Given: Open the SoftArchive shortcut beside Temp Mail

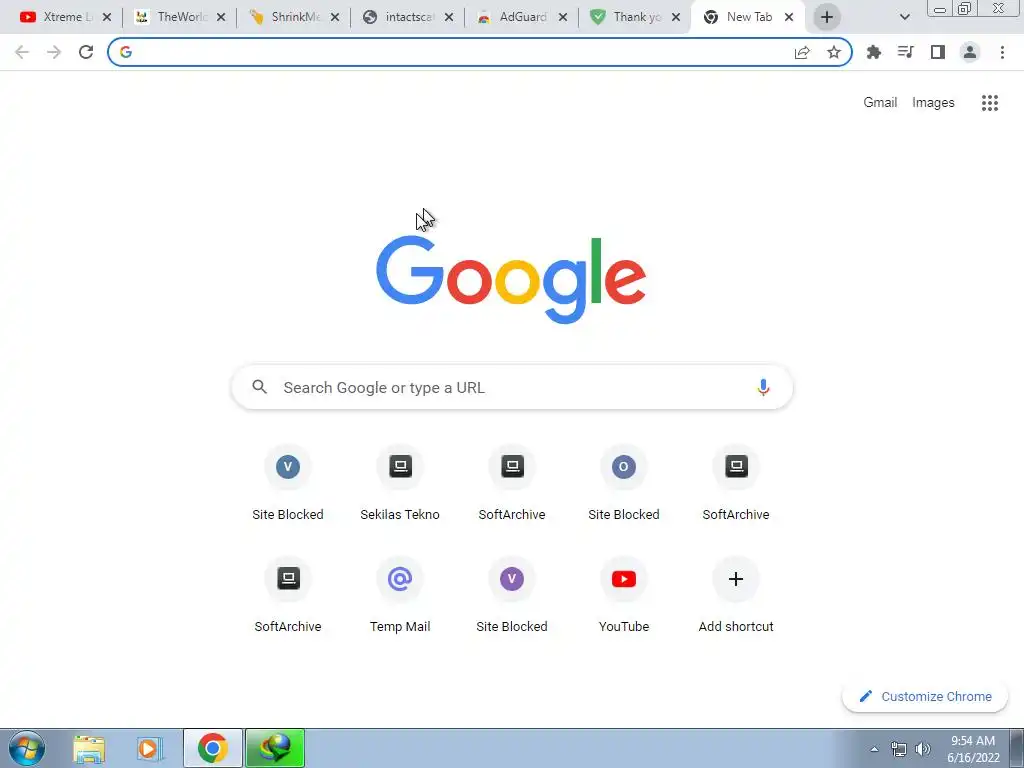Looking at the screenshot, I should pos(288,596).
